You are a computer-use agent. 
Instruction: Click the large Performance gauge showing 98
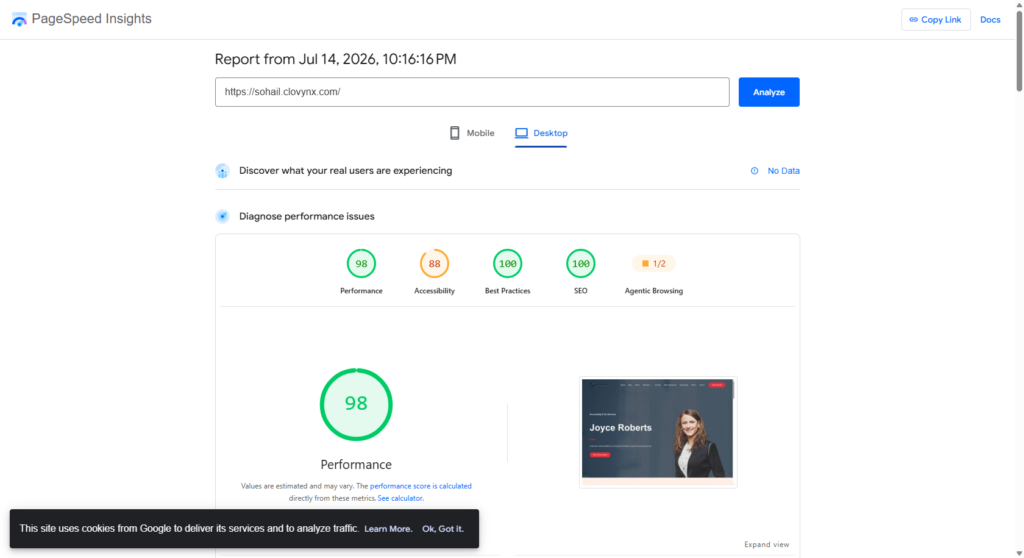pos(356,404)
